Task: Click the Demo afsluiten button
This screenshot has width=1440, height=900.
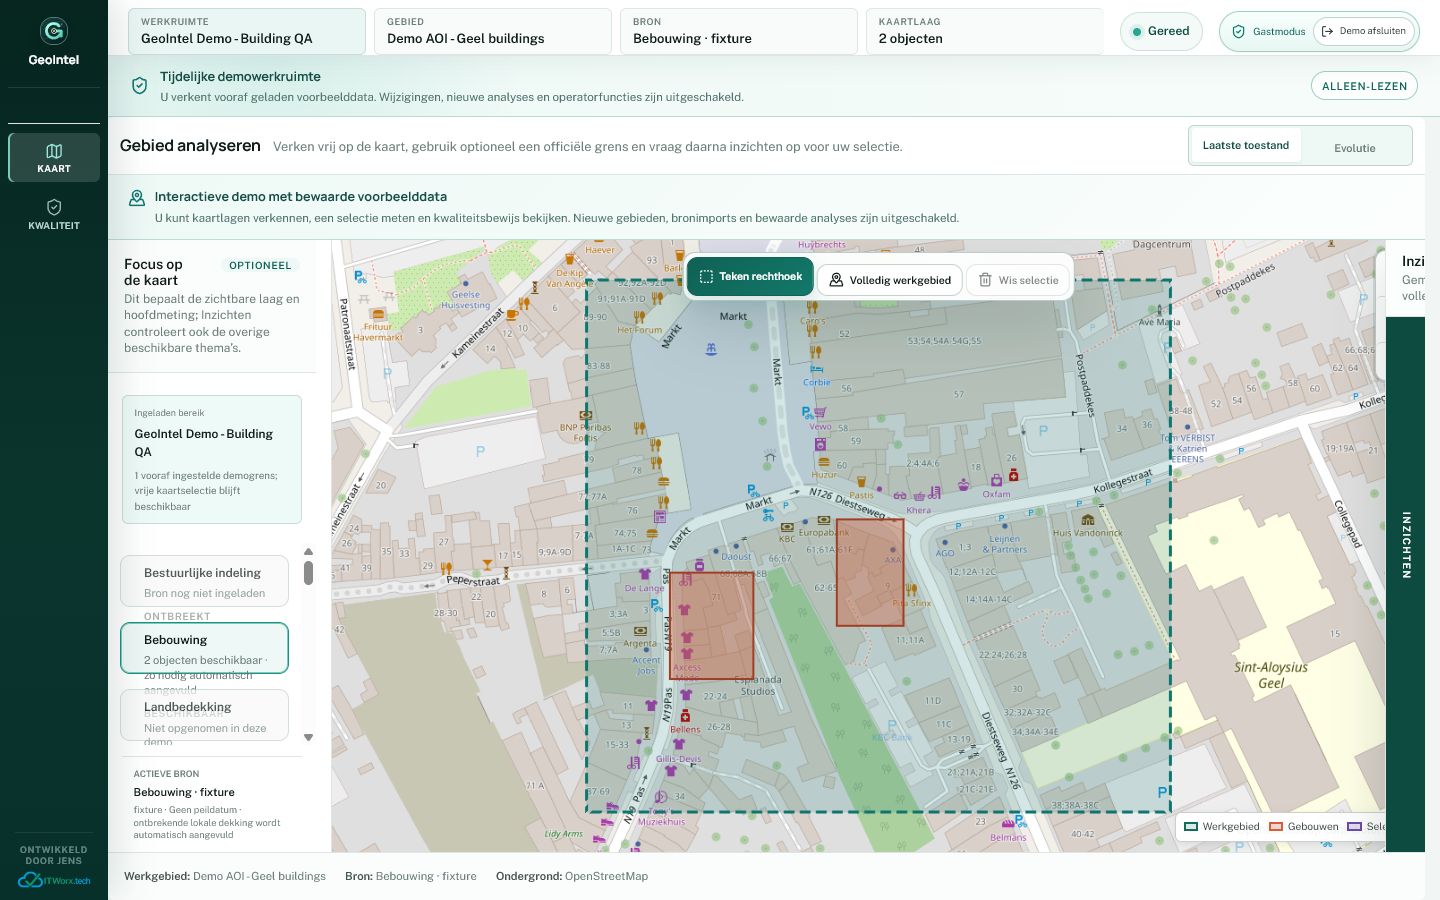Action: pos(1364,31)
